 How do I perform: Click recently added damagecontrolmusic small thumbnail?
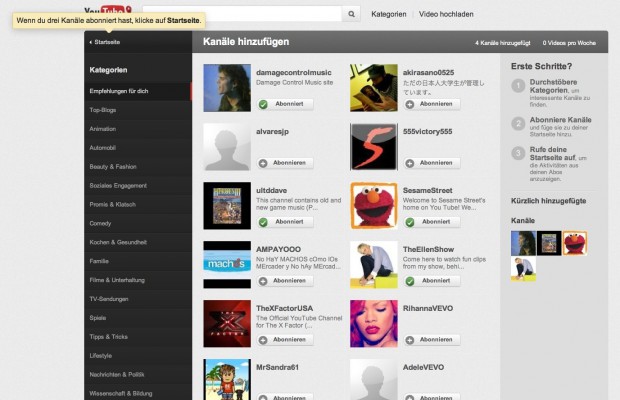[524, 243]
